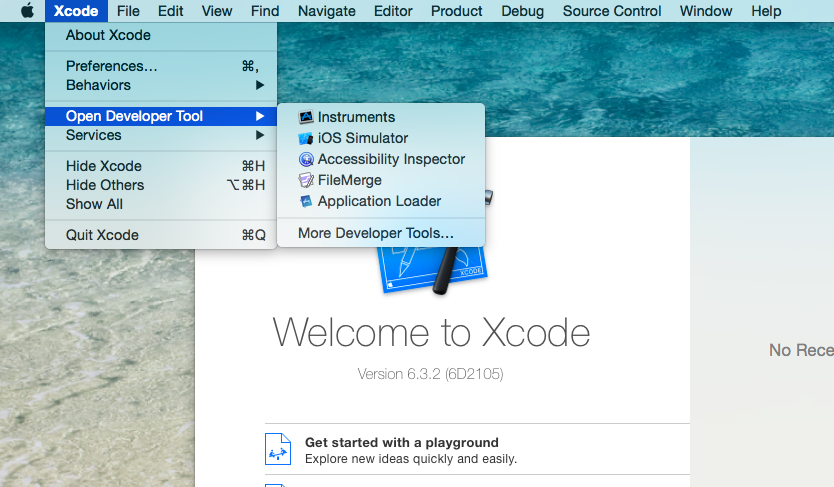Launch Instruments from the submenu
The image size is (834, 487).
pos(381,117)
